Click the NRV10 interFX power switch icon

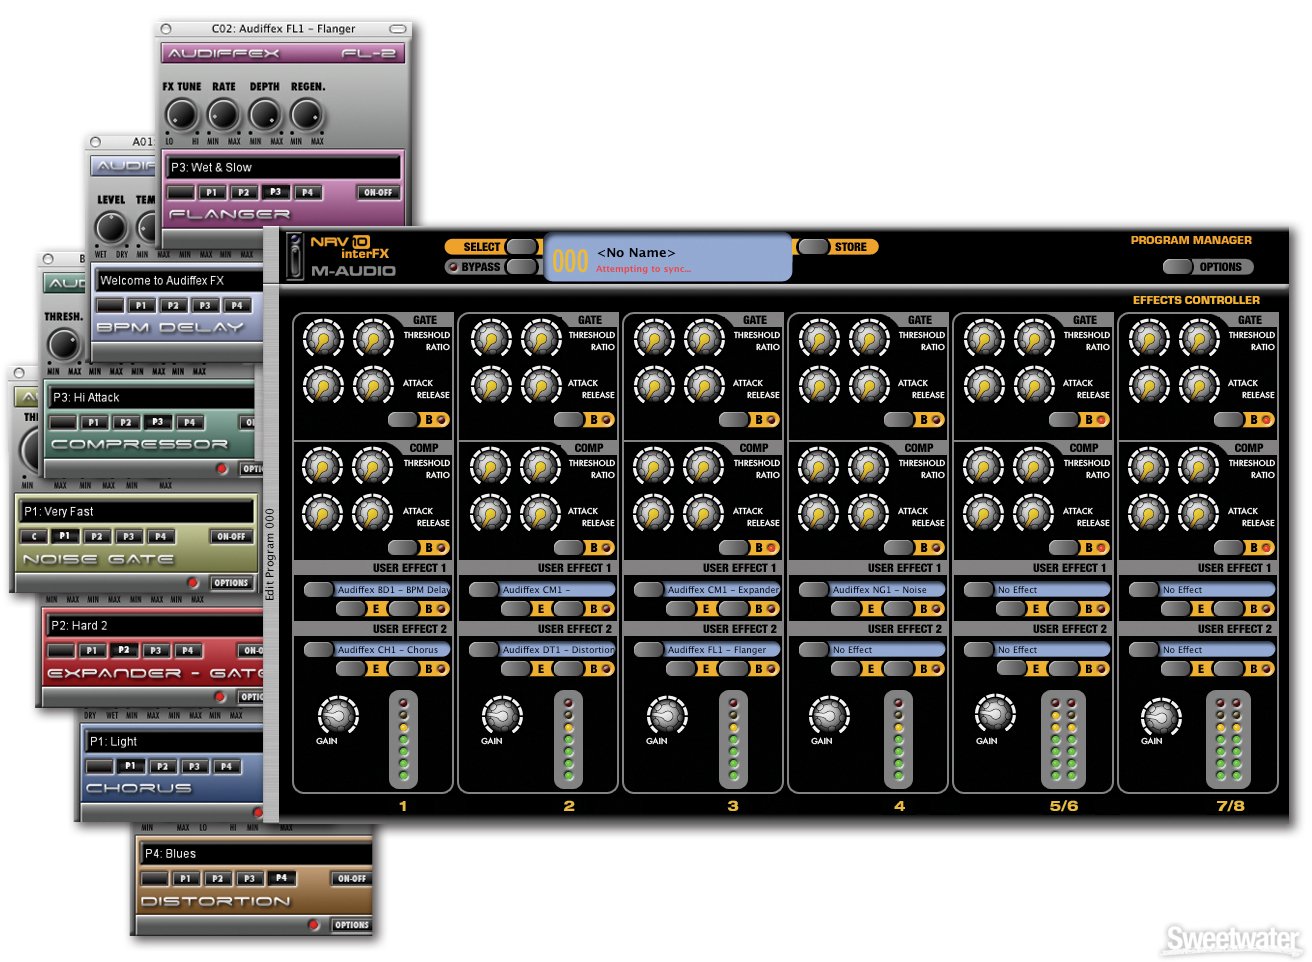pyautogui.click(x=294, y=256)
